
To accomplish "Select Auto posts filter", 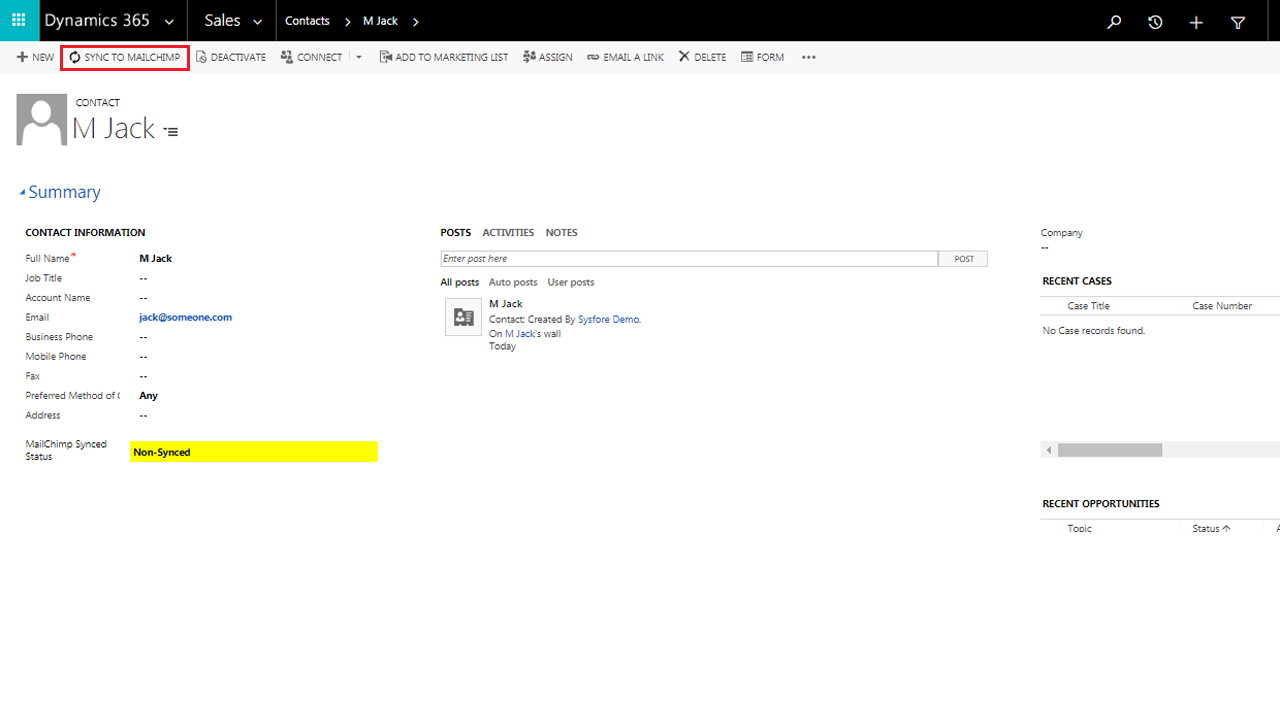I will 513,282.
